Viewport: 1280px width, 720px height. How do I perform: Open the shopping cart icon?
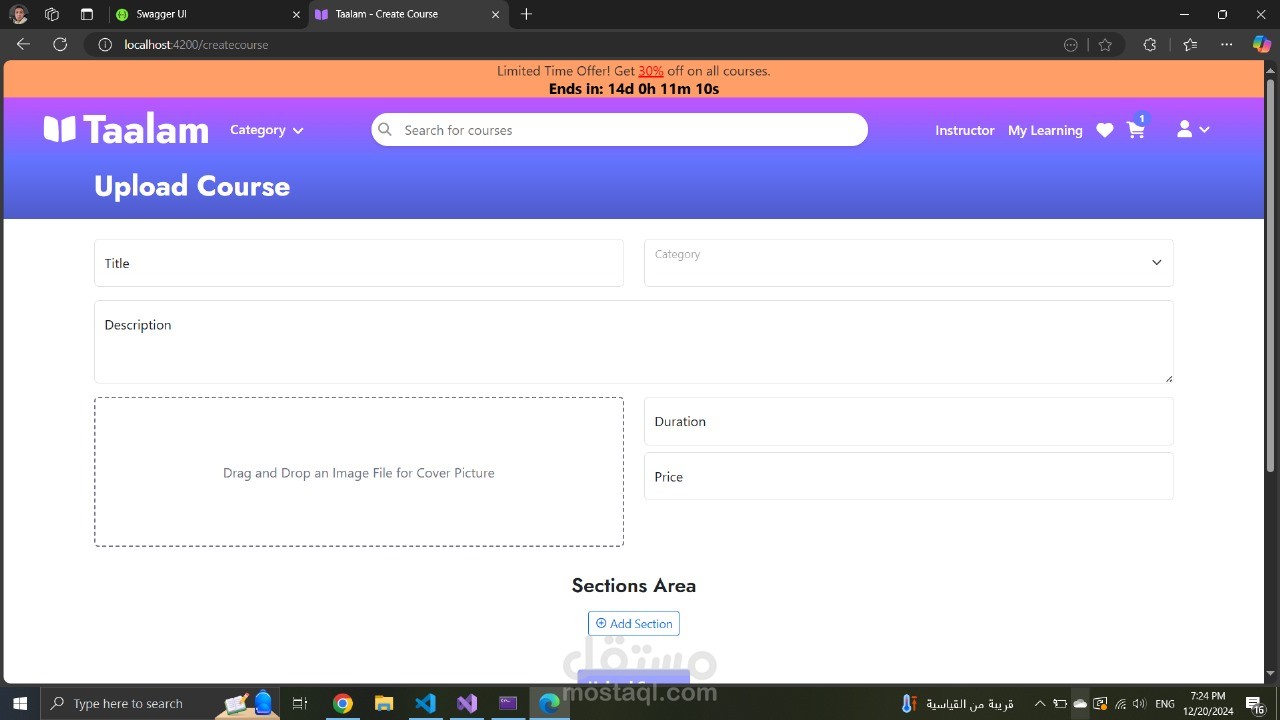coord(1136,129)
